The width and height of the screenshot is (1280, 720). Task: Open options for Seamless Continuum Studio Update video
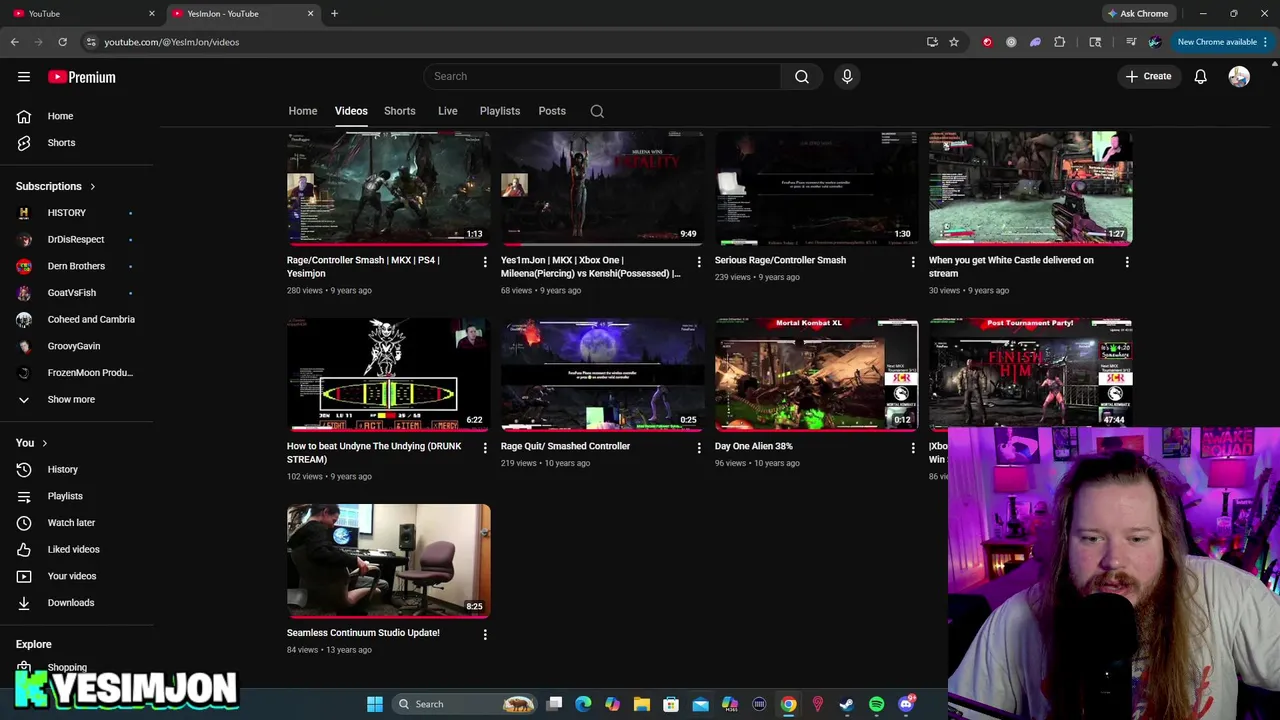485,634
